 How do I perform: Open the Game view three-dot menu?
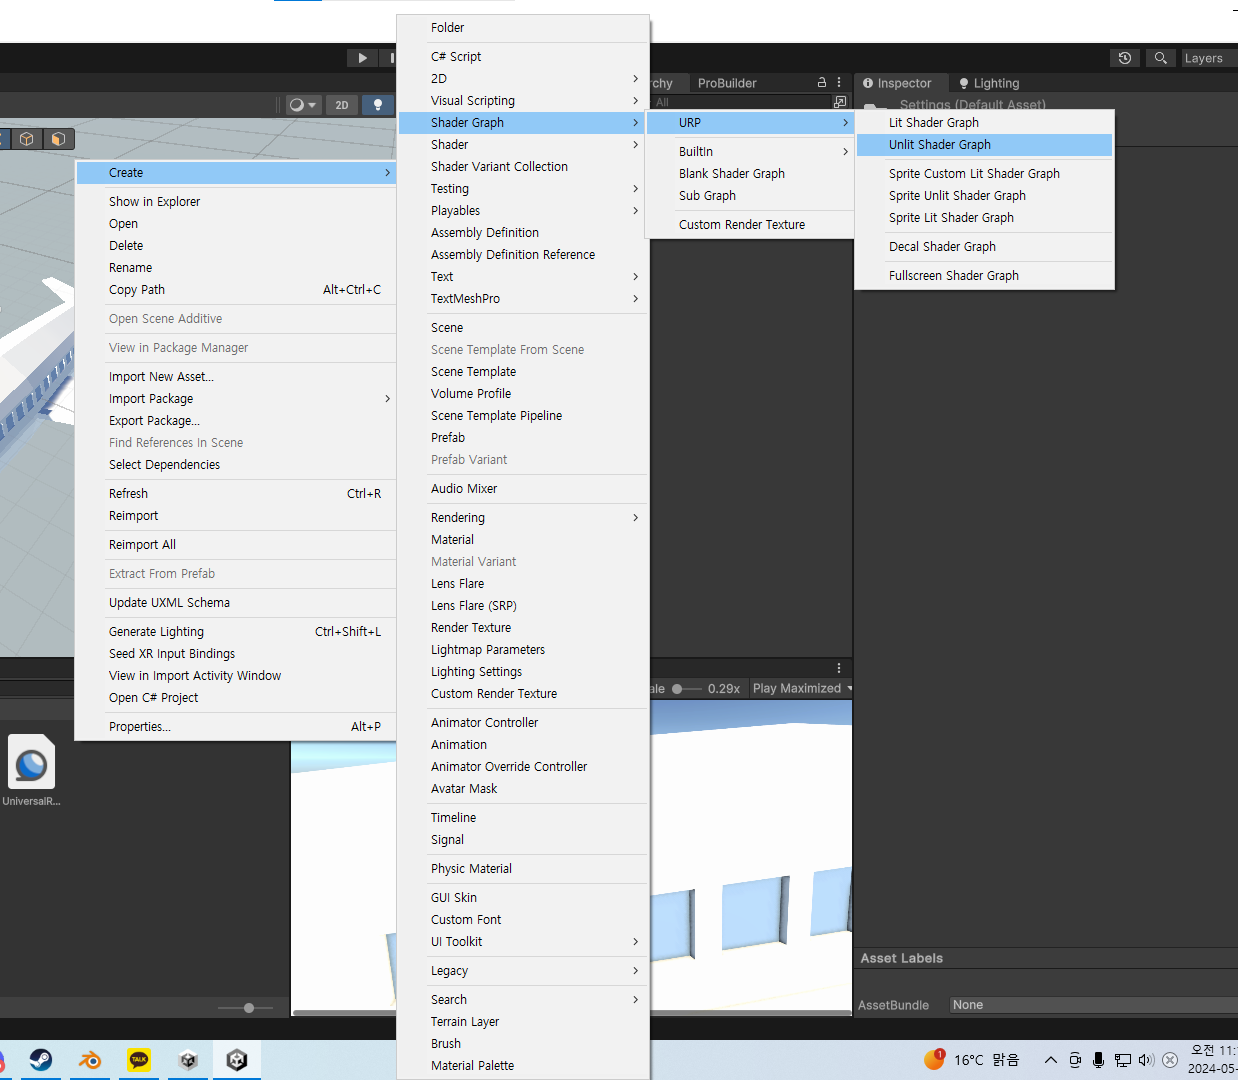coord(839,668)
